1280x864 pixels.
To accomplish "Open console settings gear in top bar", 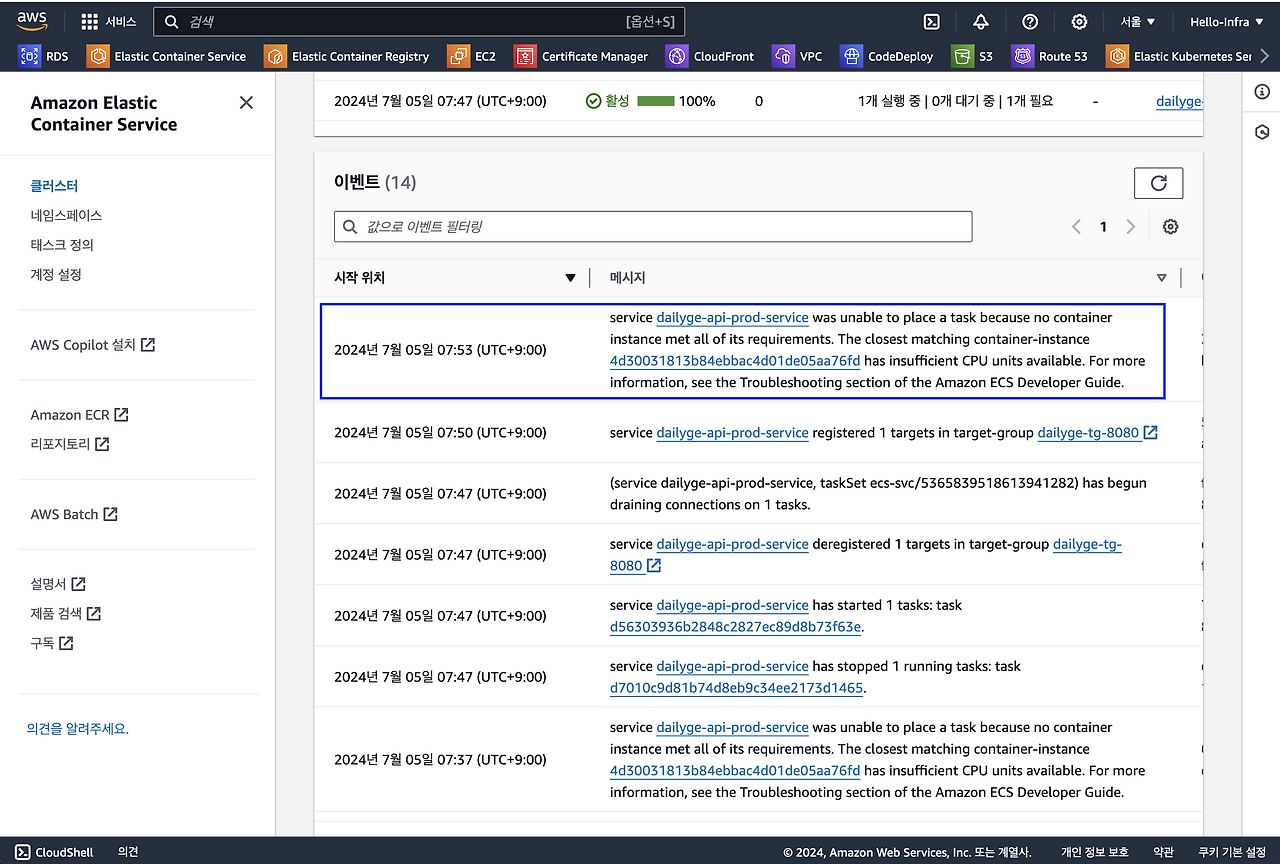I will click(x=1079, y=21).
